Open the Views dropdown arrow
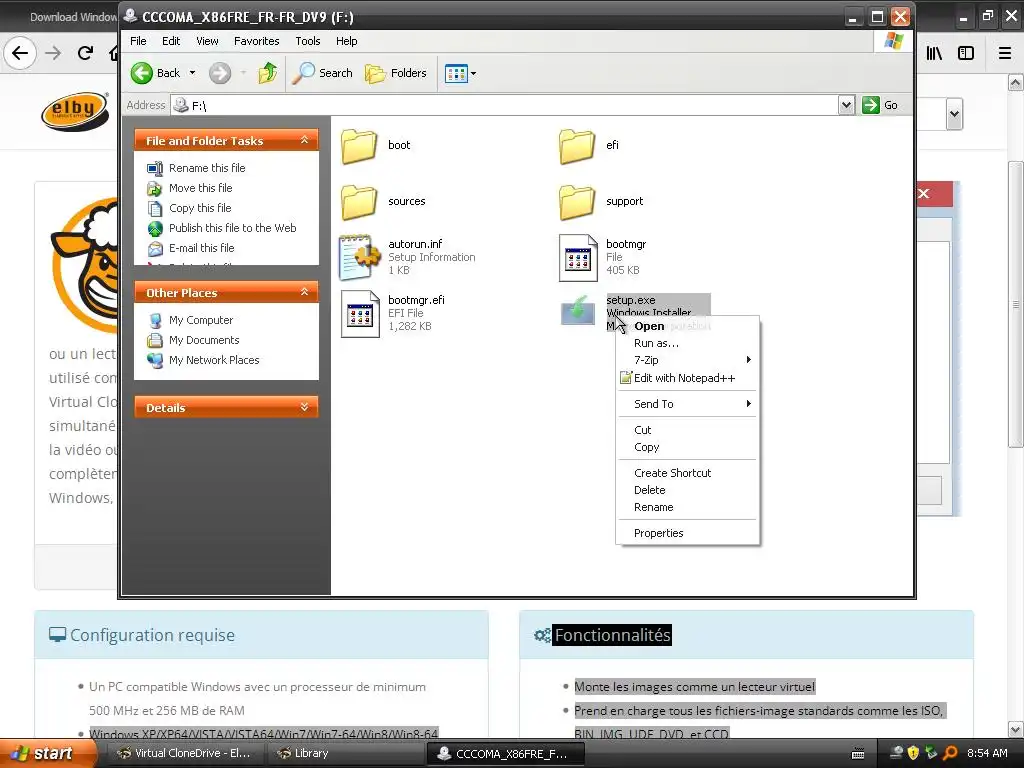This screenshot has width=1024, height=768. 473,73
